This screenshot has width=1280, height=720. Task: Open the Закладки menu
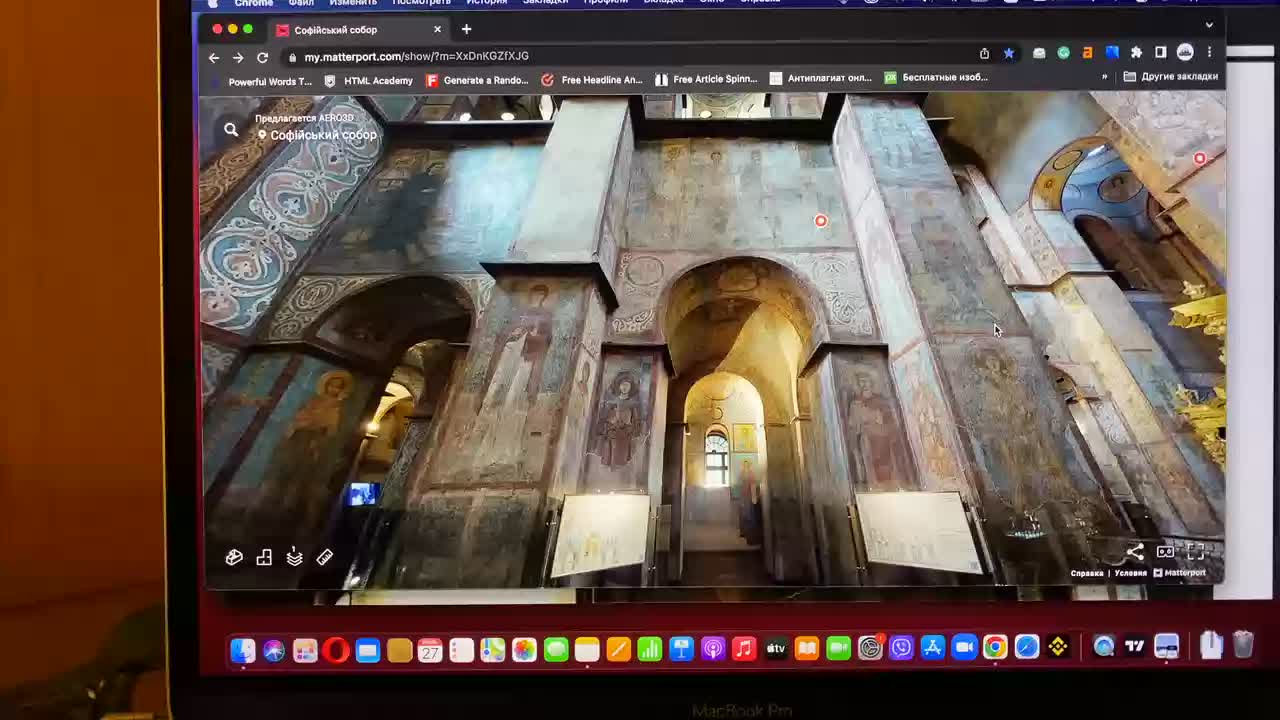546,3
